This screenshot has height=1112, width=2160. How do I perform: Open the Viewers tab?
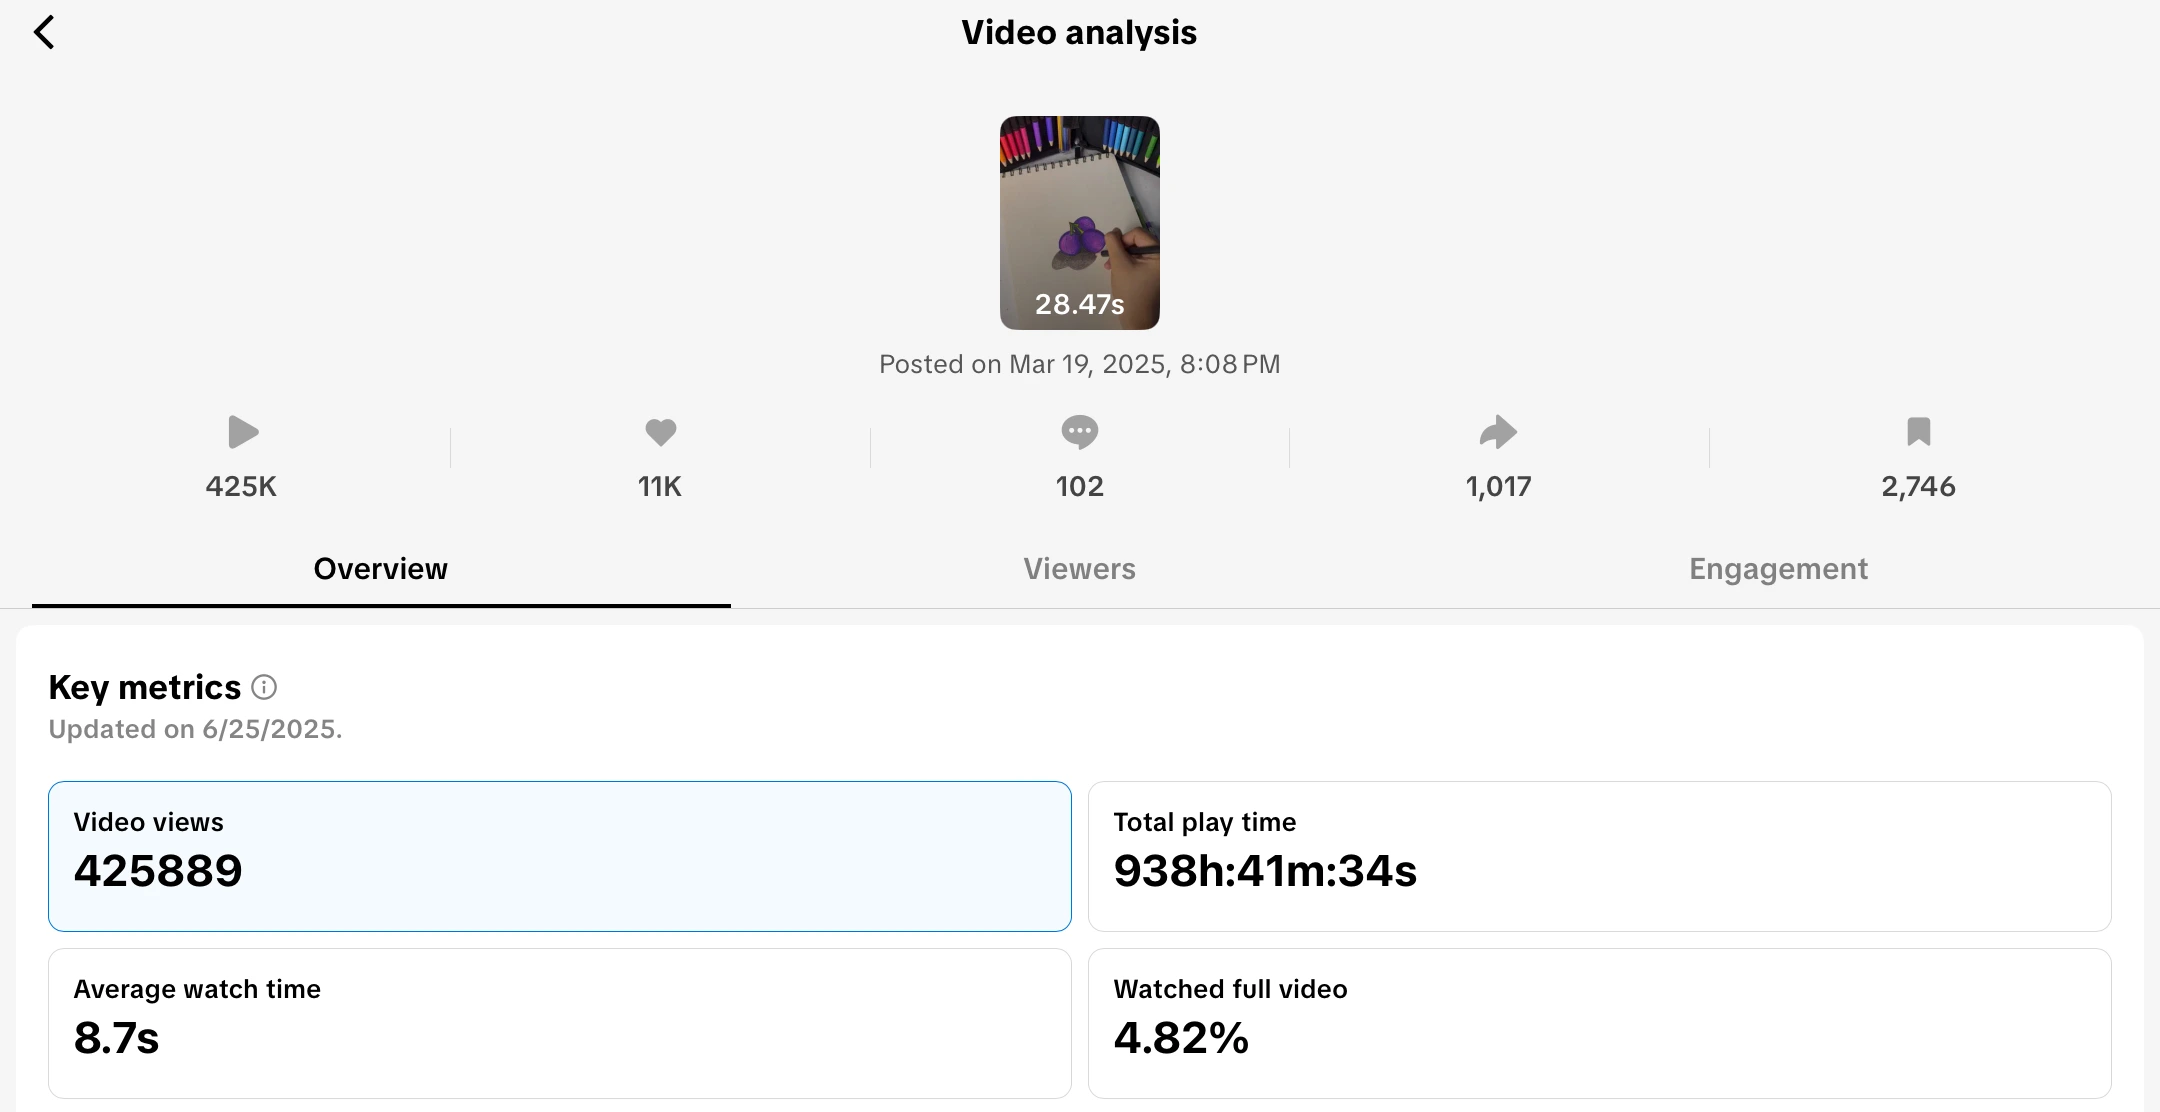tap(1079, 569)
